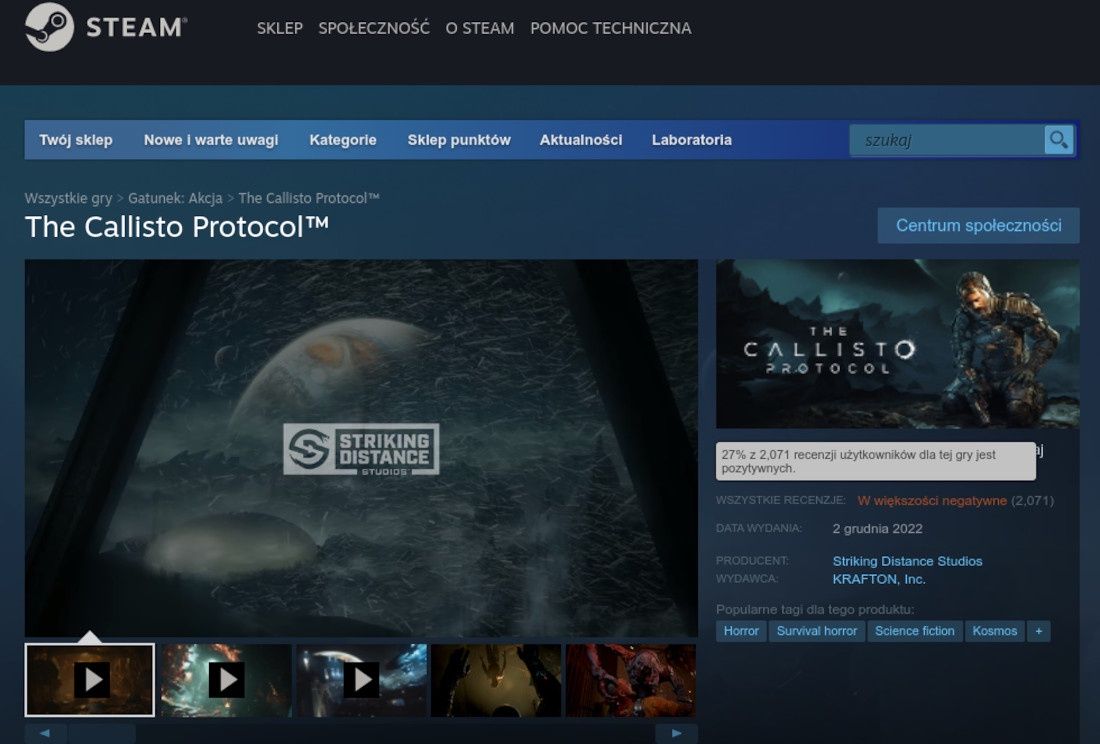Open the Twój sklep store tab
Image resolution: width=1100 pixels, height=744 pixels.
point(76,140)
